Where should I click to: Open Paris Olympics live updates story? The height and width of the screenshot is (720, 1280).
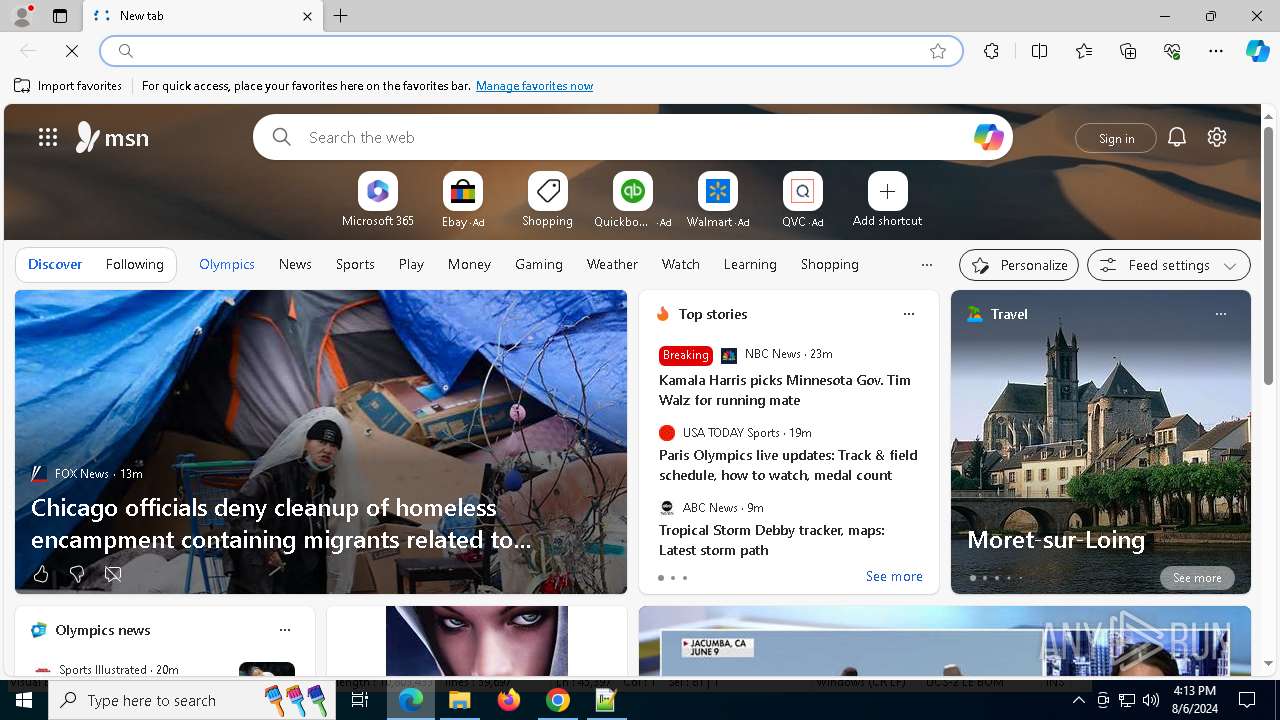pyautogui.click(x=788, y=465)
